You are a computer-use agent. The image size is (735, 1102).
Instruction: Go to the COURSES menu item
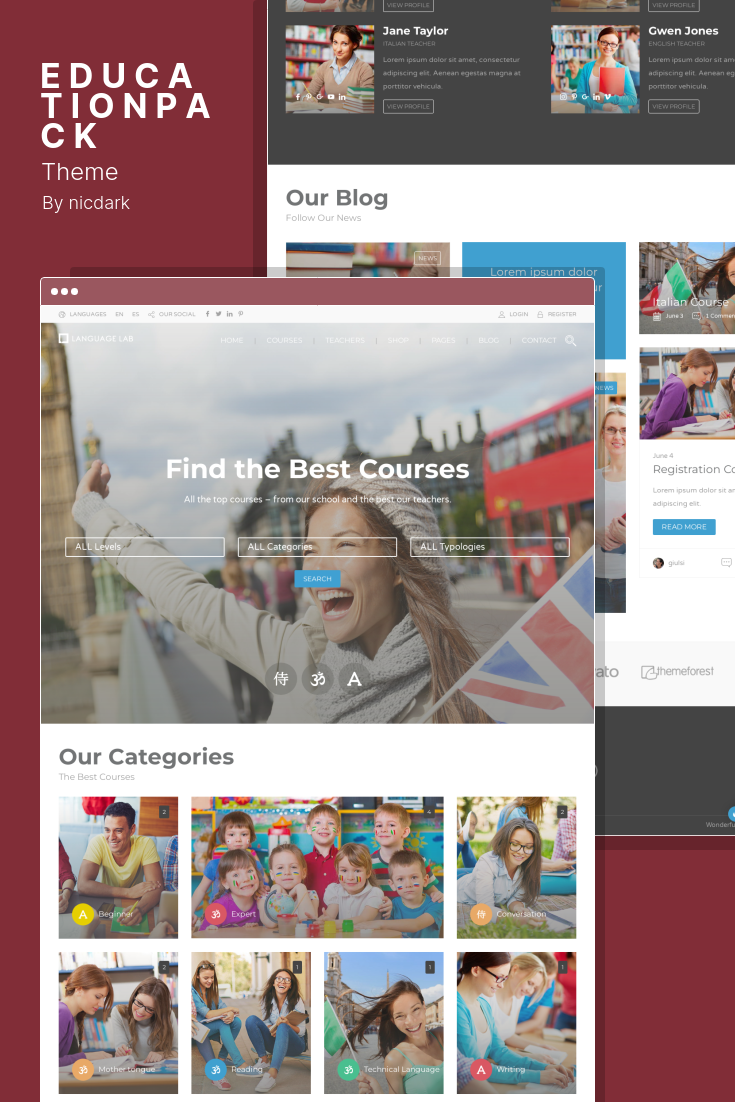coord(284,340)
